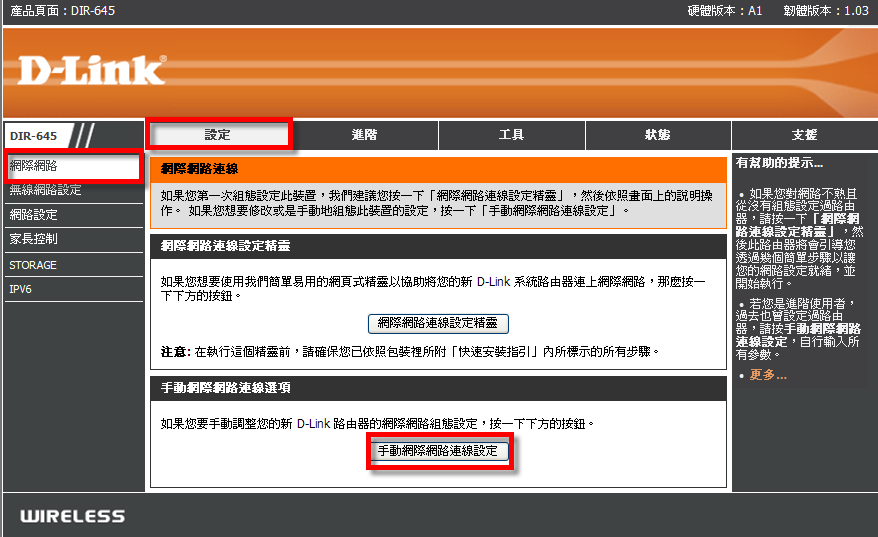This screenshot has height=537, width=878.
Task: Launch the 網際網路連線設定精靈 button
Action: (439, 323)
